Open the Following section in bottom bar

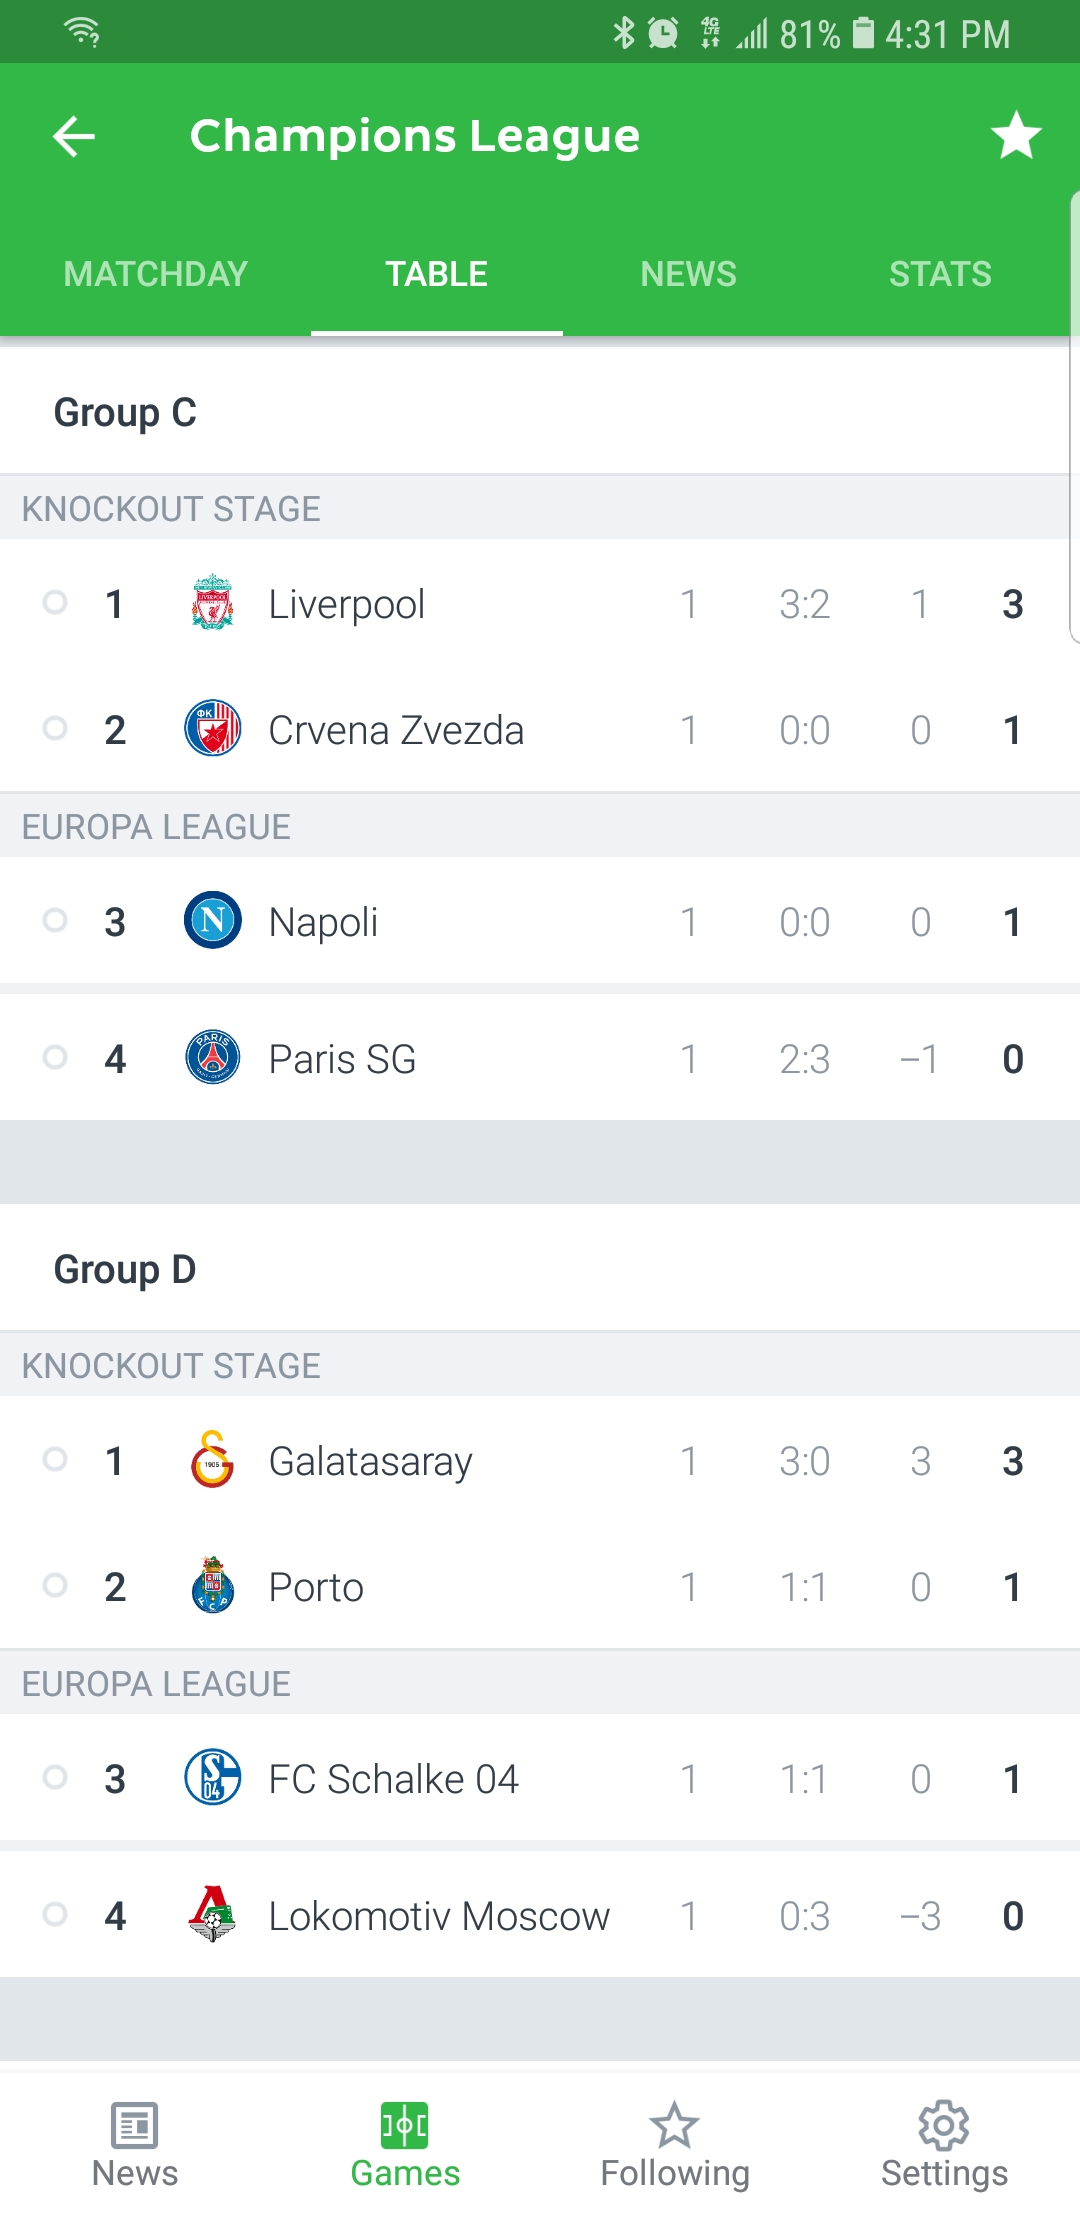coord(675,2145)
